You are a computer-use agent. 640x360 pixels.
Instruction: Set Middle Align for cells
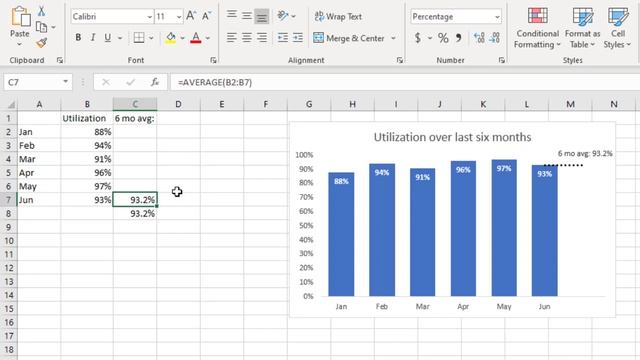pyautogui.click(x=247, y=16)
